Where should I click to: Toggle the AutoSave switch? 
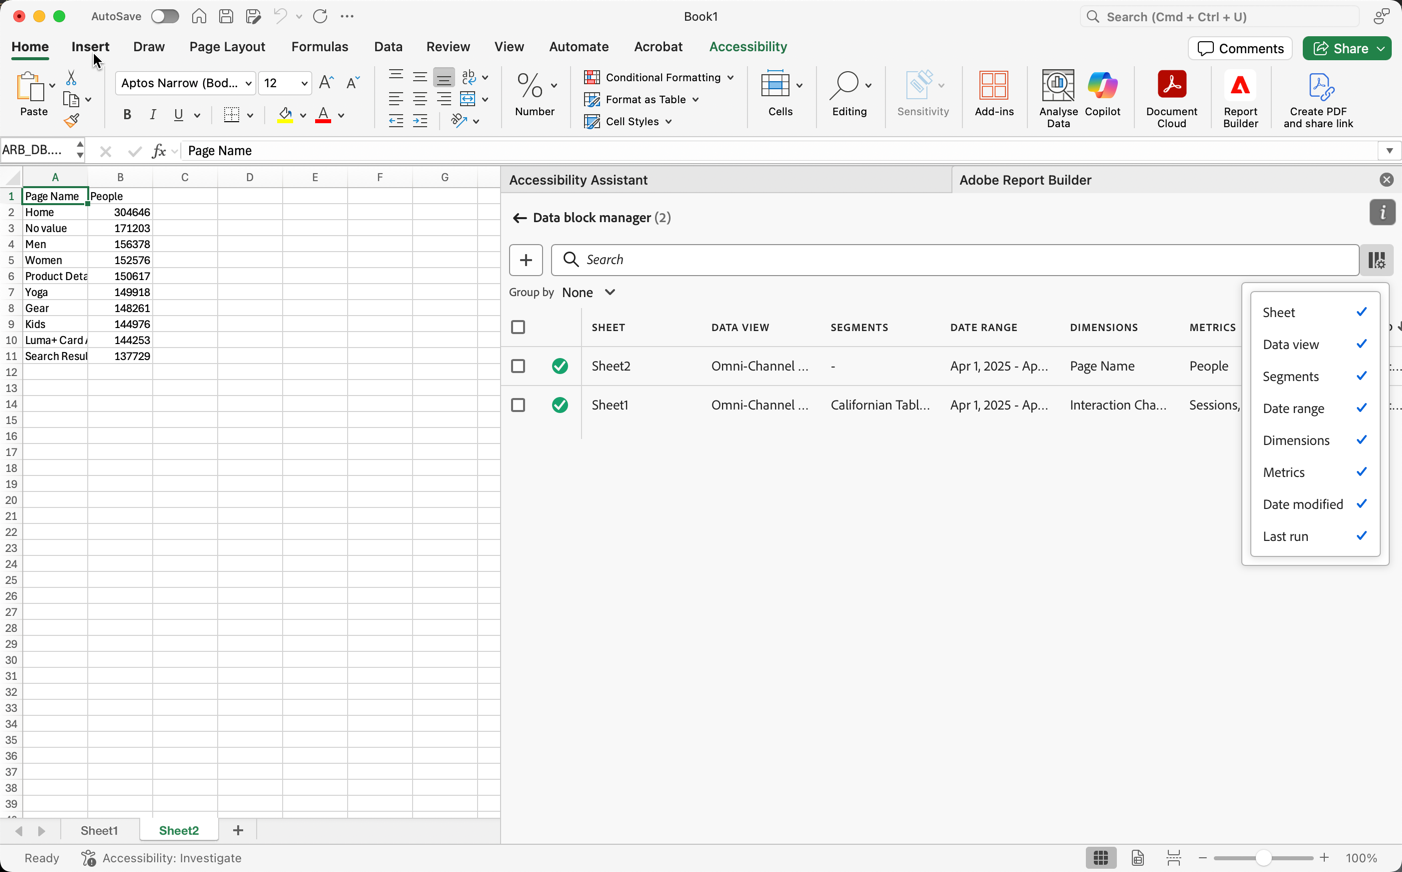(x=165, y=16)
